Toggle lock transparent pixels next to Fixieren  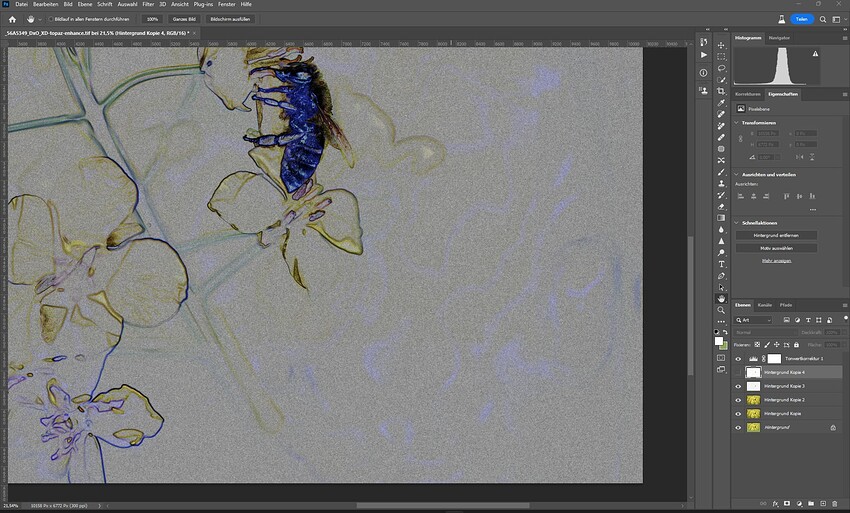(x=757, y=345)
